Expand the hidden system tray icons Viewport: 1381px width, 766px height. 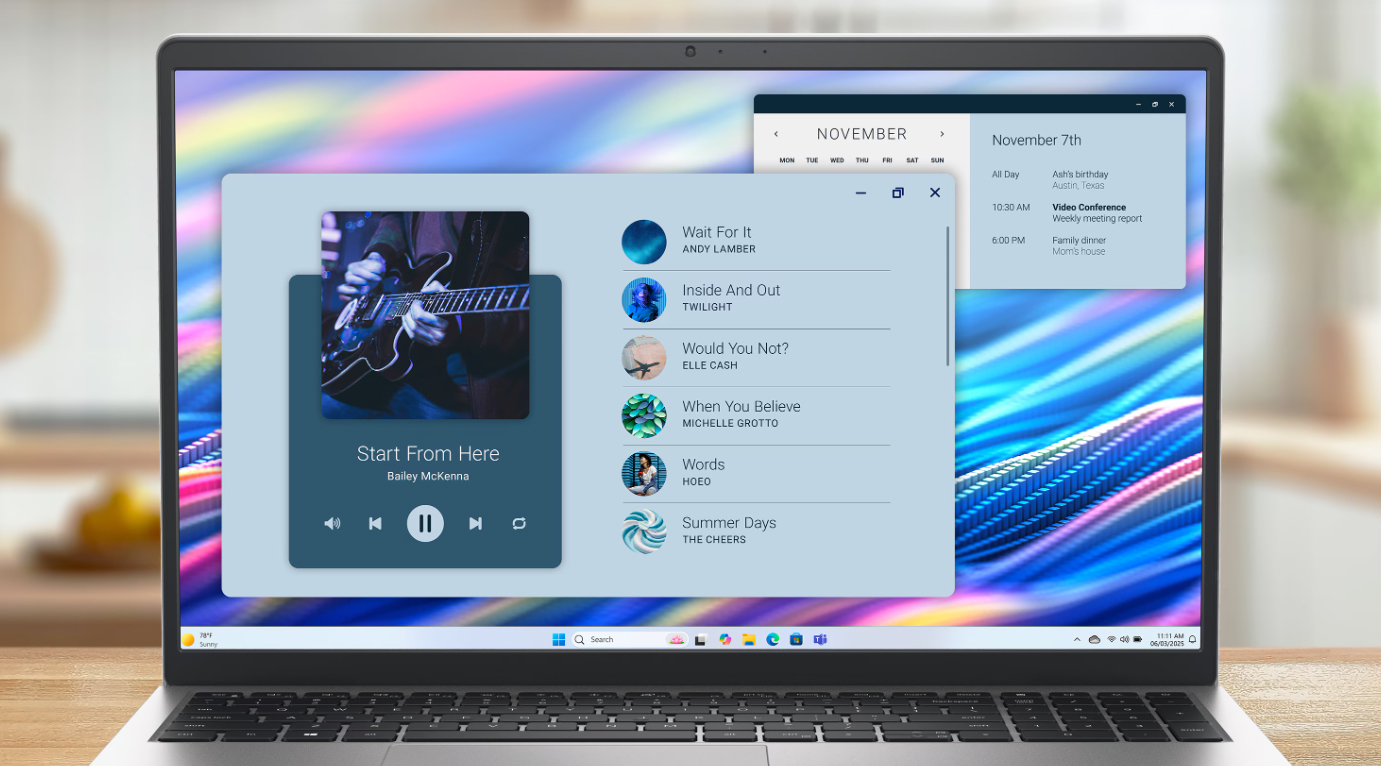pyautogui.click(x=1077, y=640)
